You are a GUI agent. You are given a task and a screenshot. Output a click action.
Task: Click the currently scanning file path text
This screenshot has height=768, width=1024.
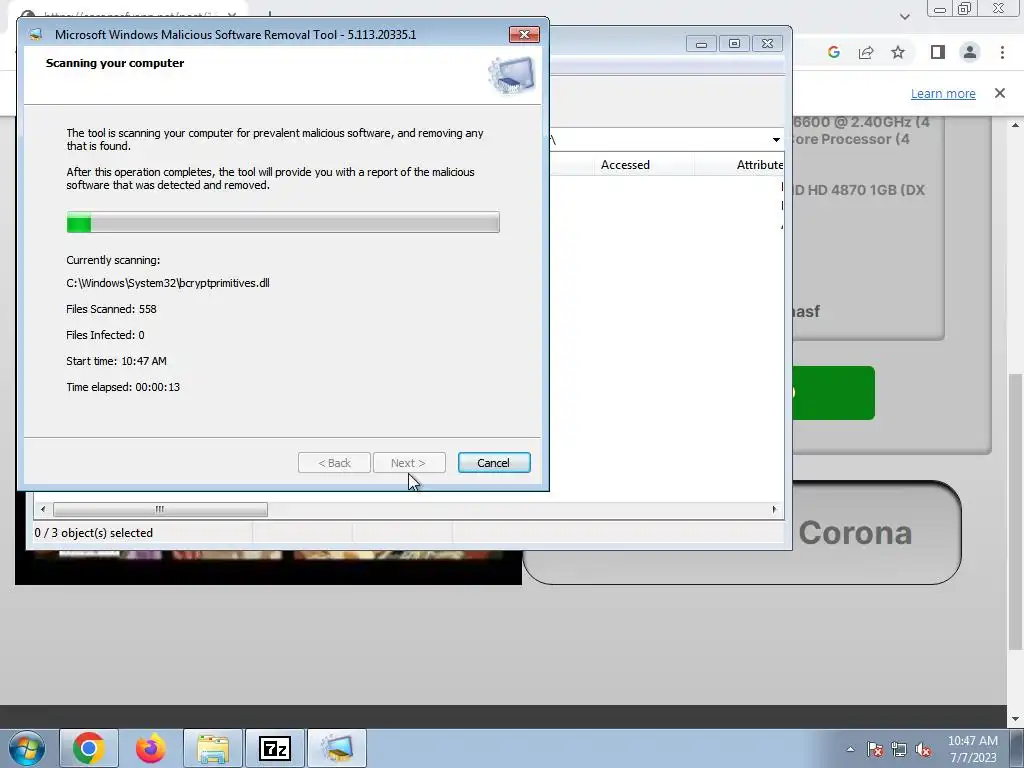(168, 283)
